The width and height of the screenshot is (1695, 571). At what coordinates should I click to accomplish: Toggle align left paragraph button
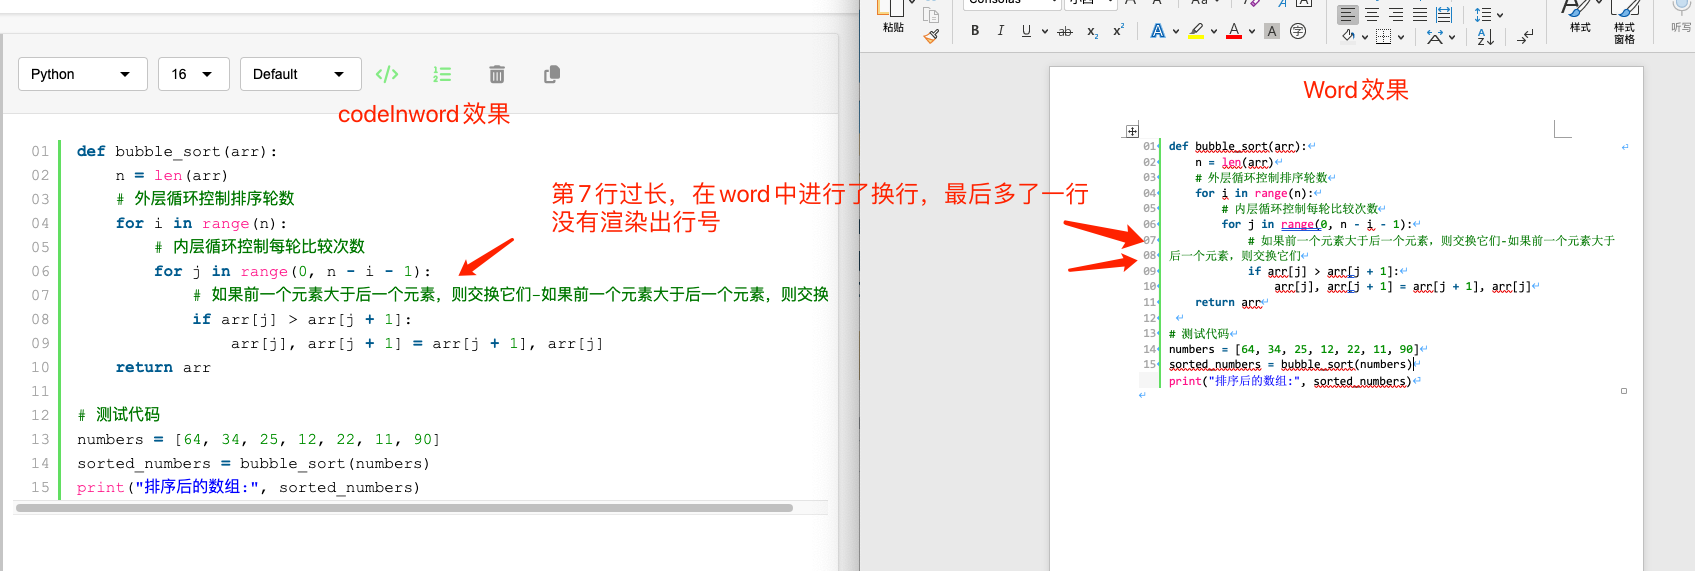click(1348, 15)
